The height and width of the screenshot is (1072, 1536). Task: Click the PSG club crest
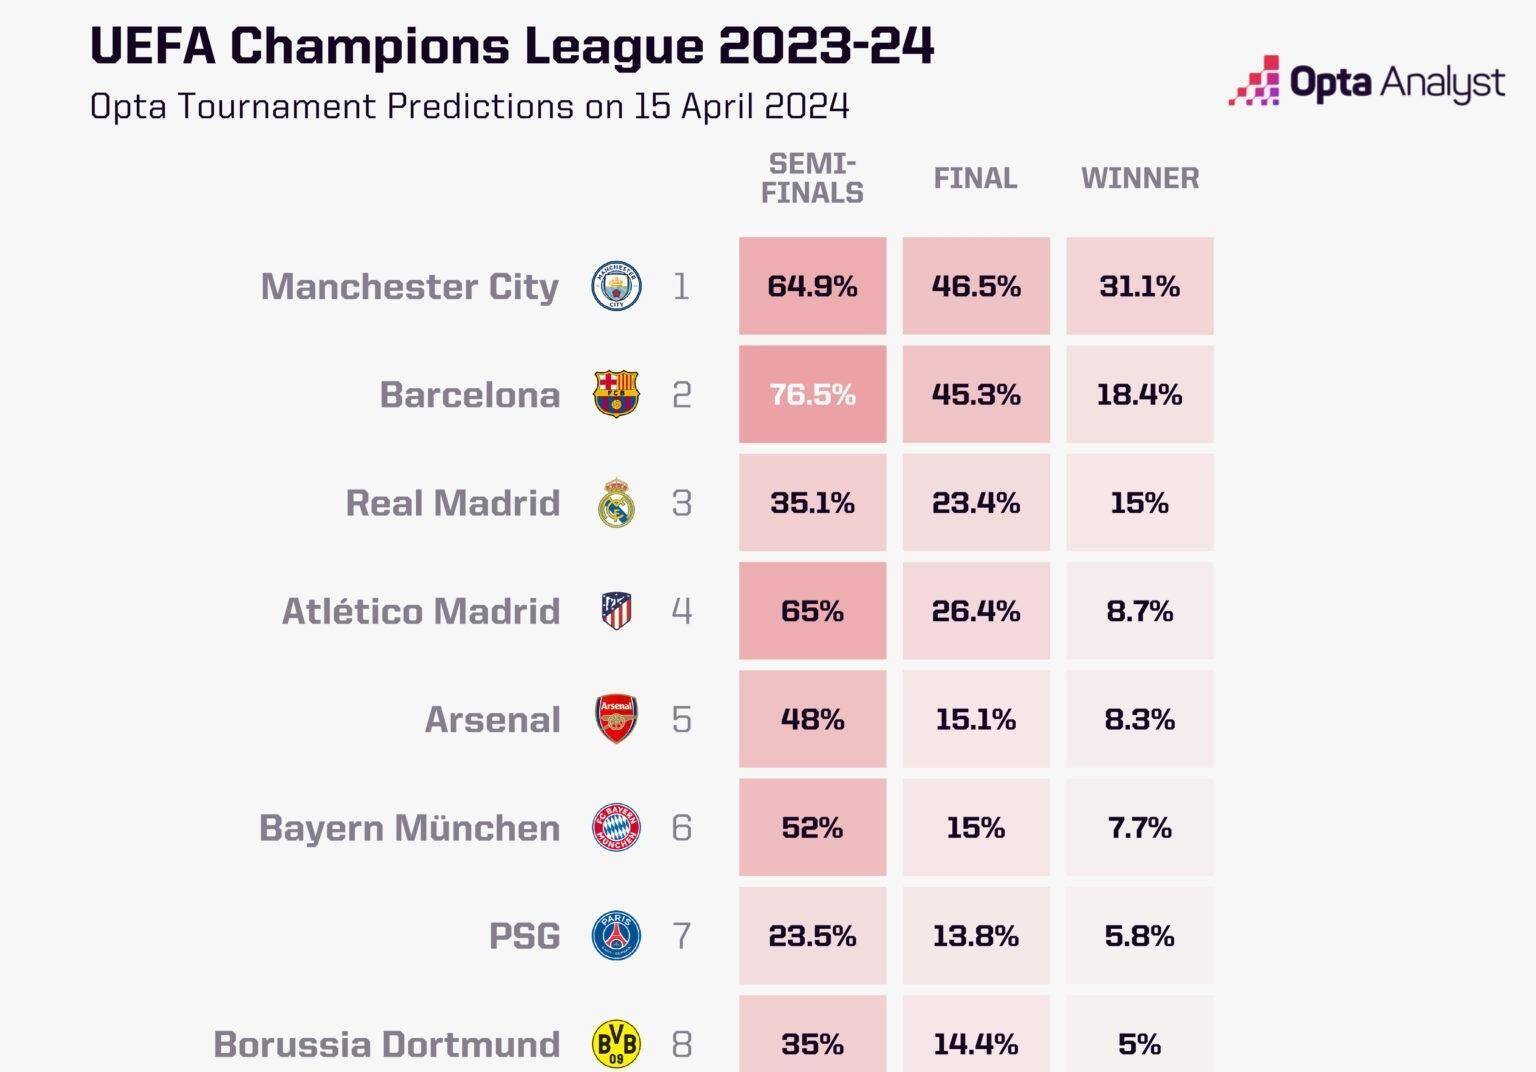pos(616,936)
